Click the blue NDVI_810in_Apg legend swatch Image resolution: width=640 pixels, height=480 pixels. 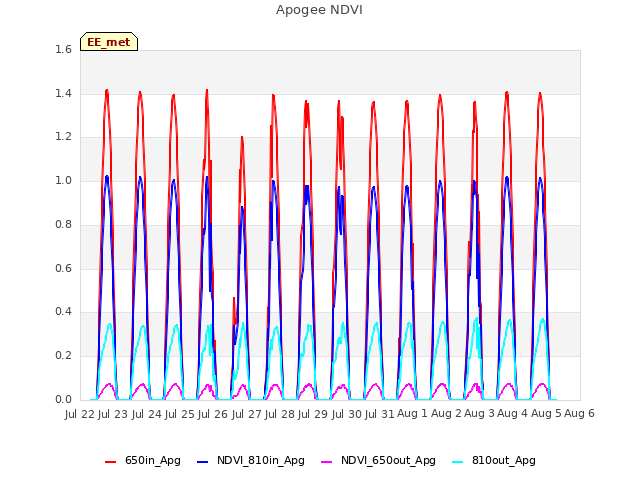[202, 462]
